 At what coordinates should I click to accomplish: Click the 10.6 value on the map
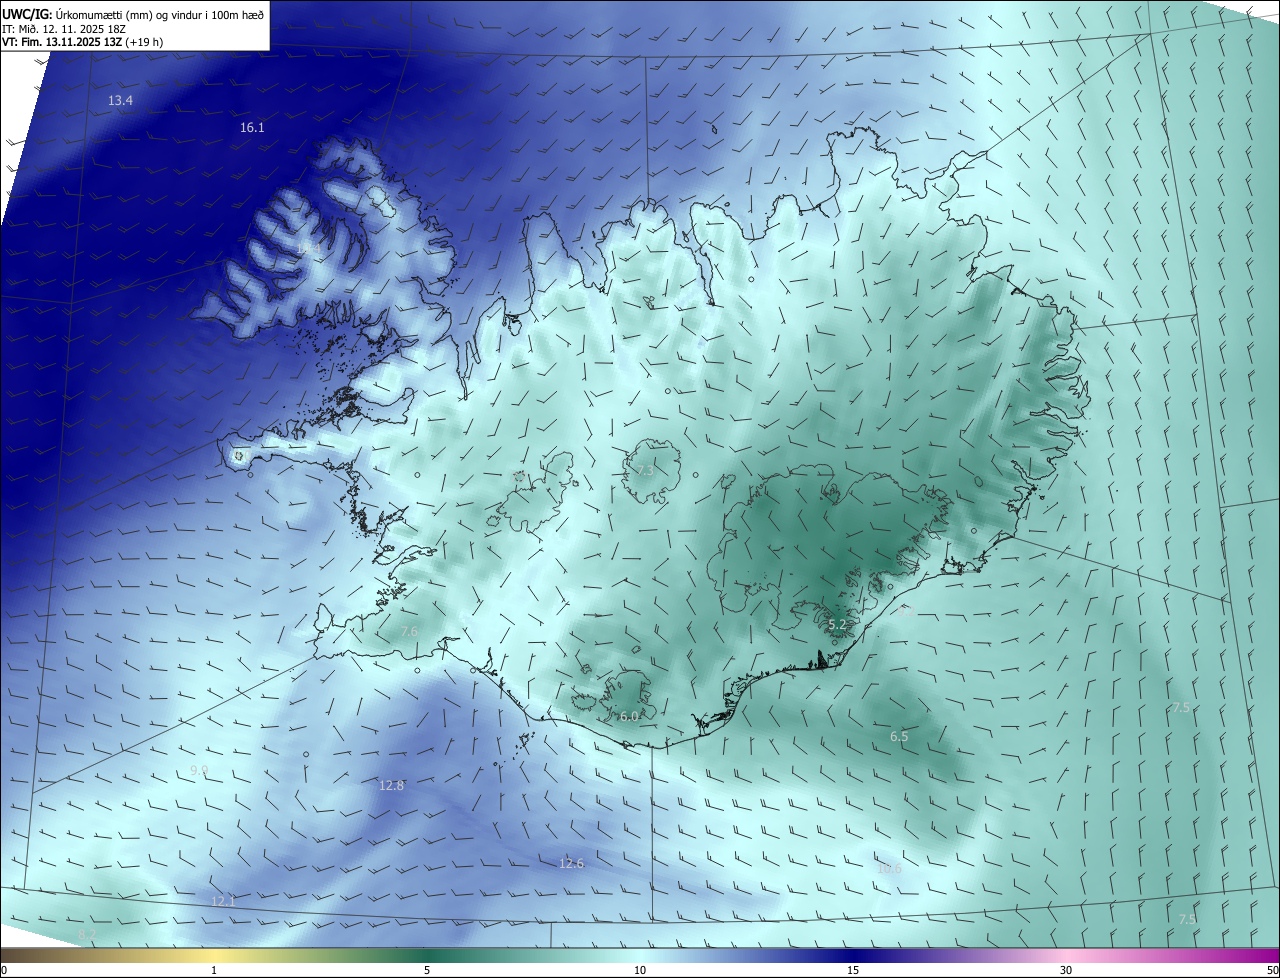[889, 869]
